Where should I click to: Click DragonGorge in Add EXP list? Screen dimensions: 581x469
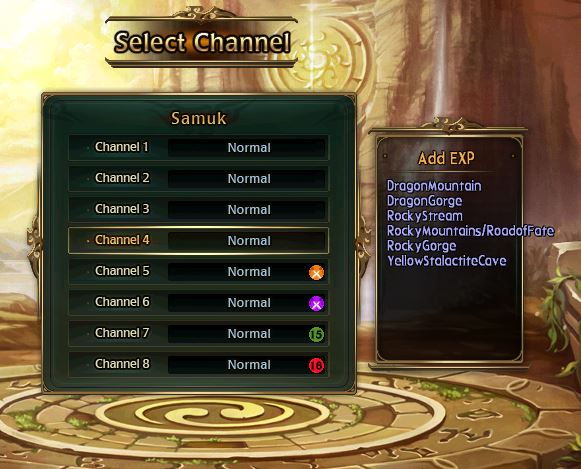point(424,201)
